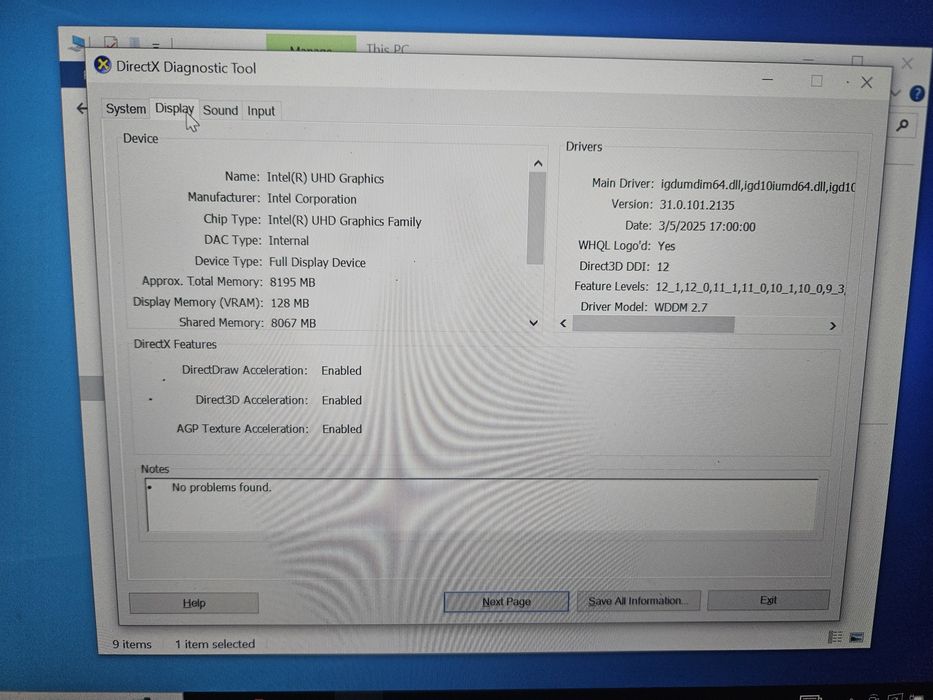Select 'Intel Corporation' manufacturer value

click(x=312, y=199)
